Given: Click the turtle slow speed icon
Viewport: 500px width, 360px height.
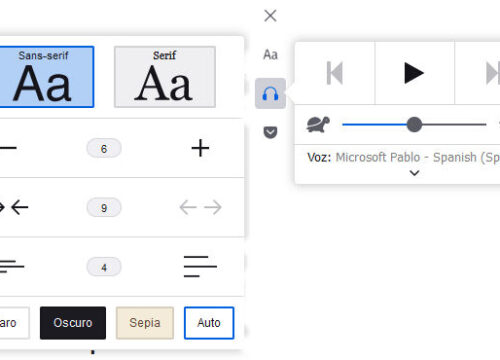Looking at the screenshot, I should (318, 124).
